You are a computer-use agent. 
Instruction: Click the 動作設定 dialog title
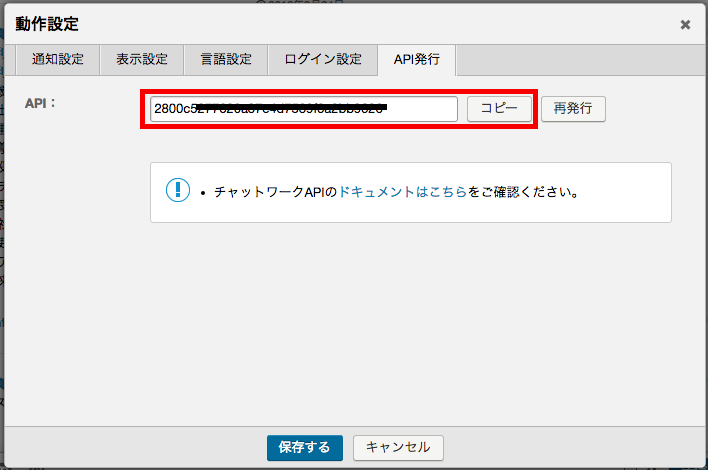[x=47, y=23]
